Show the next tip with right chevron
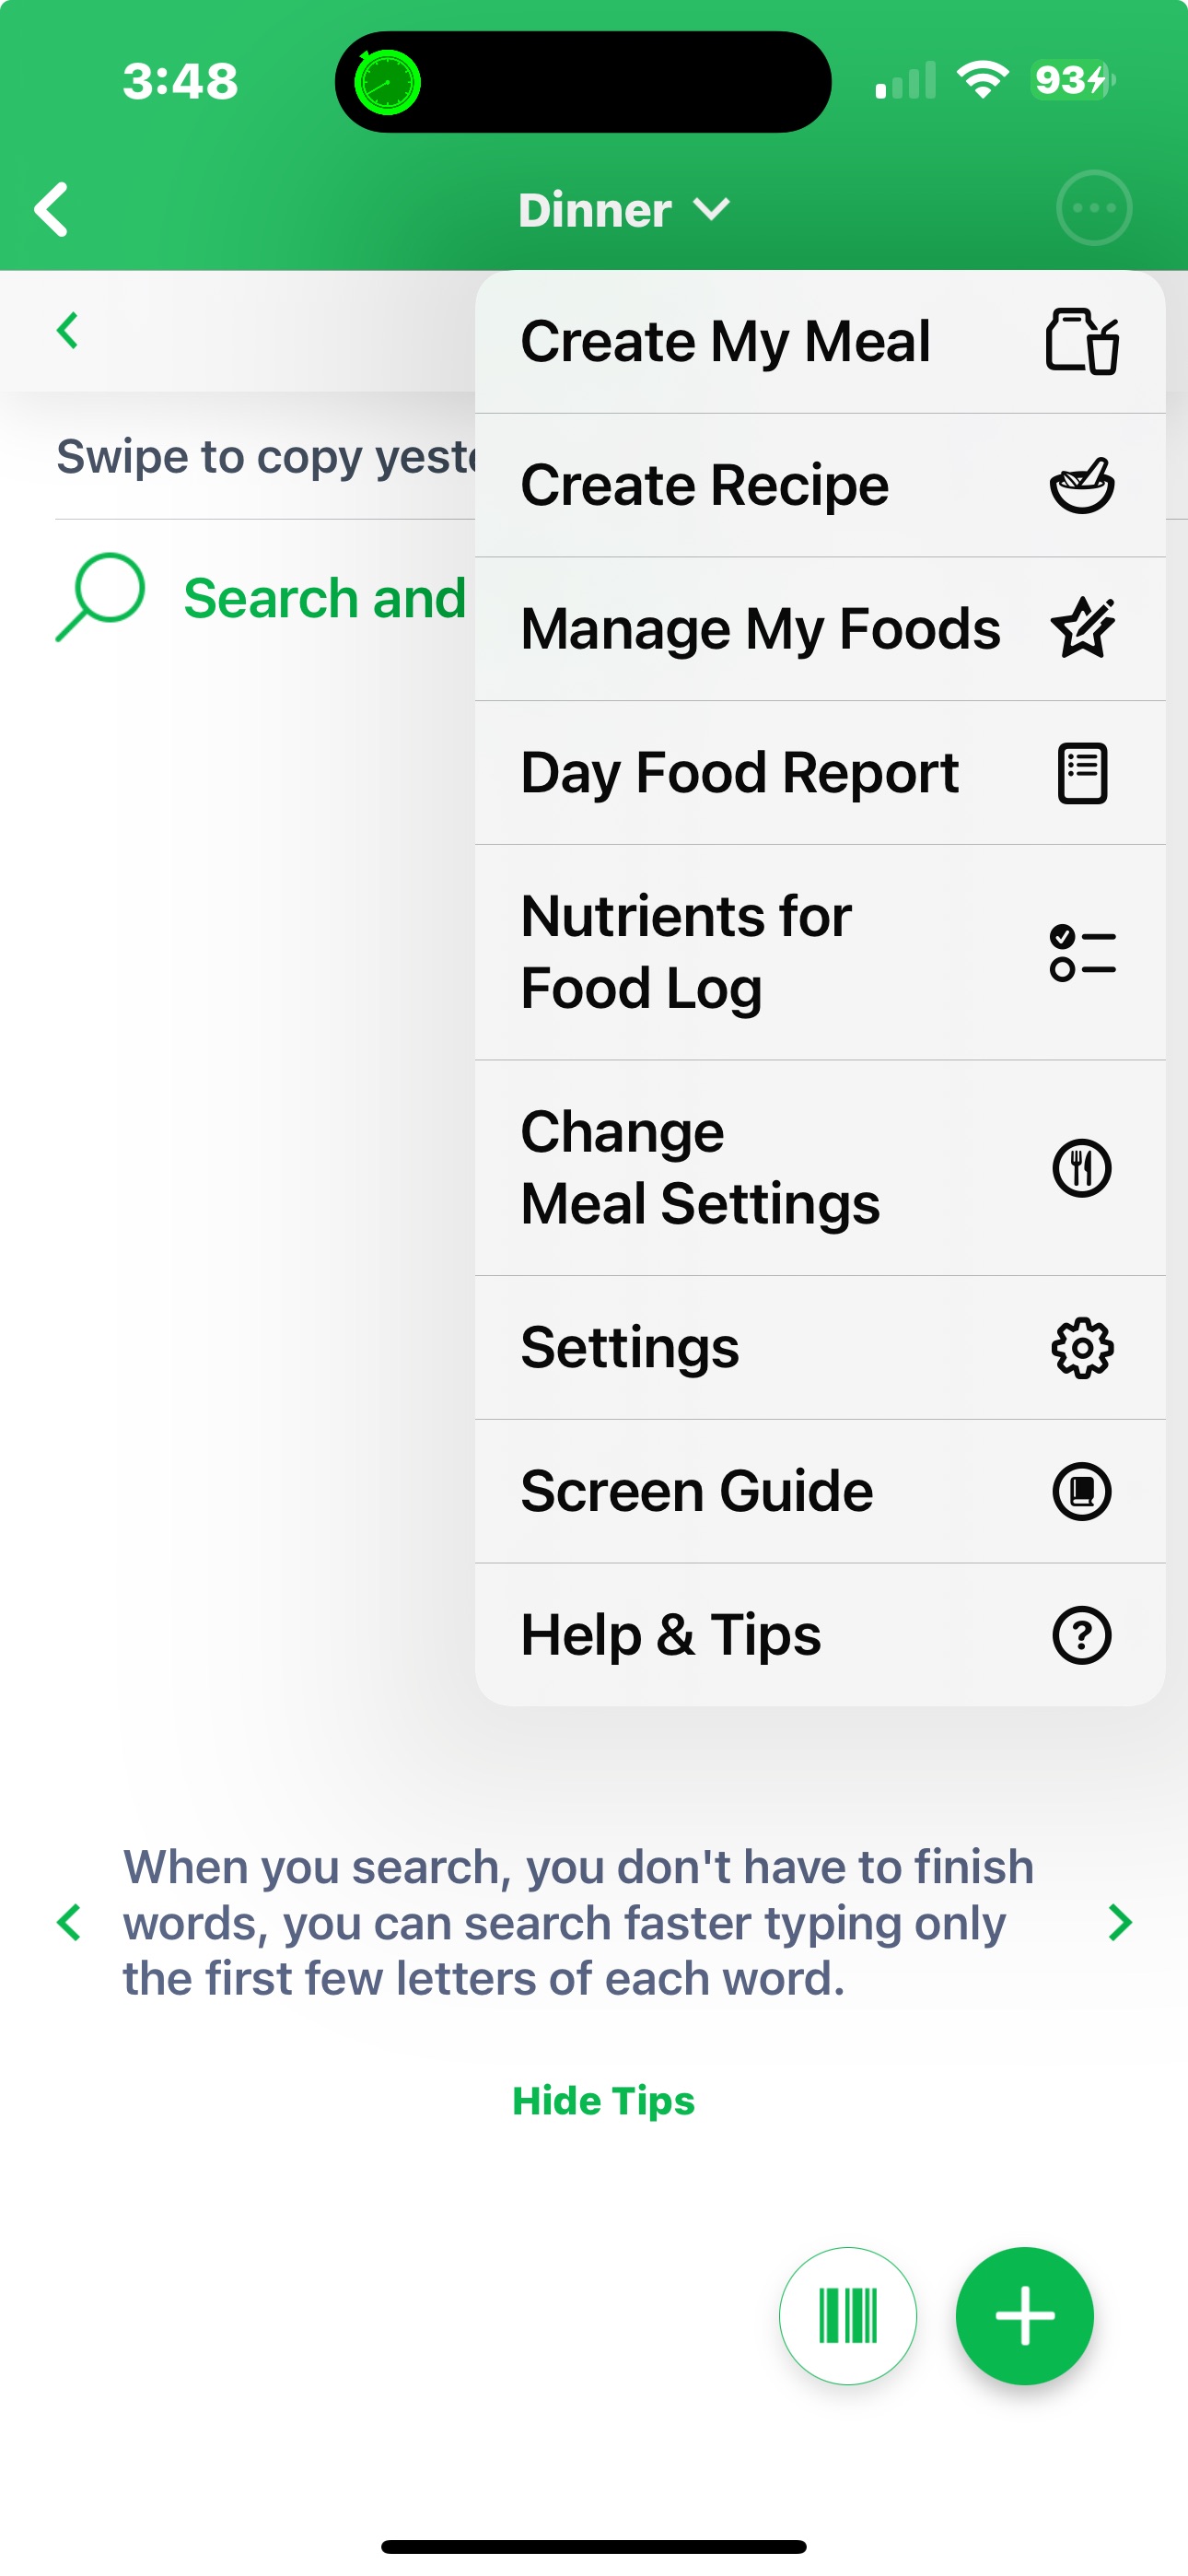The height and width of the screenshot is (2576, 1188). tap(1120, 1922)
